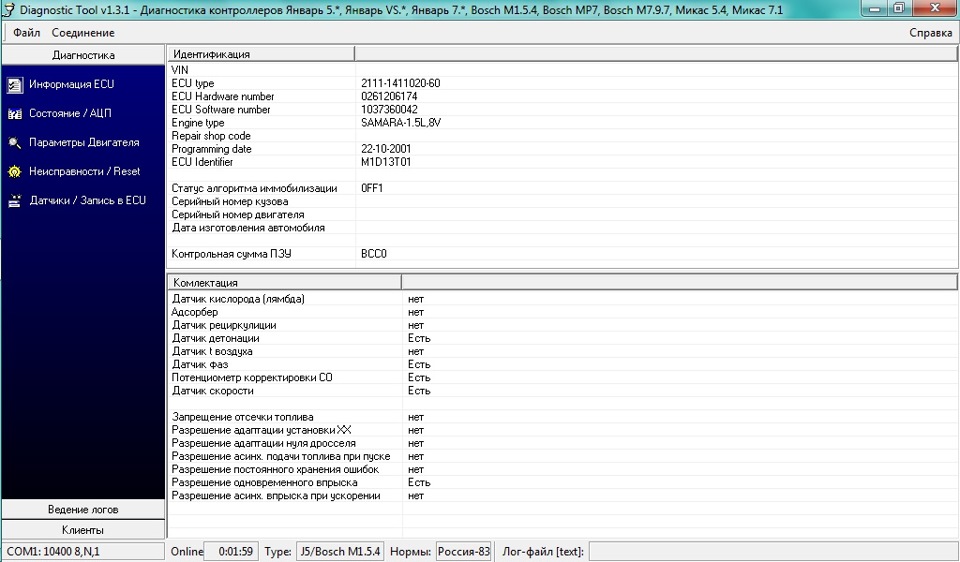Select Дата изготовления автомобиля row

pos(562,228)
